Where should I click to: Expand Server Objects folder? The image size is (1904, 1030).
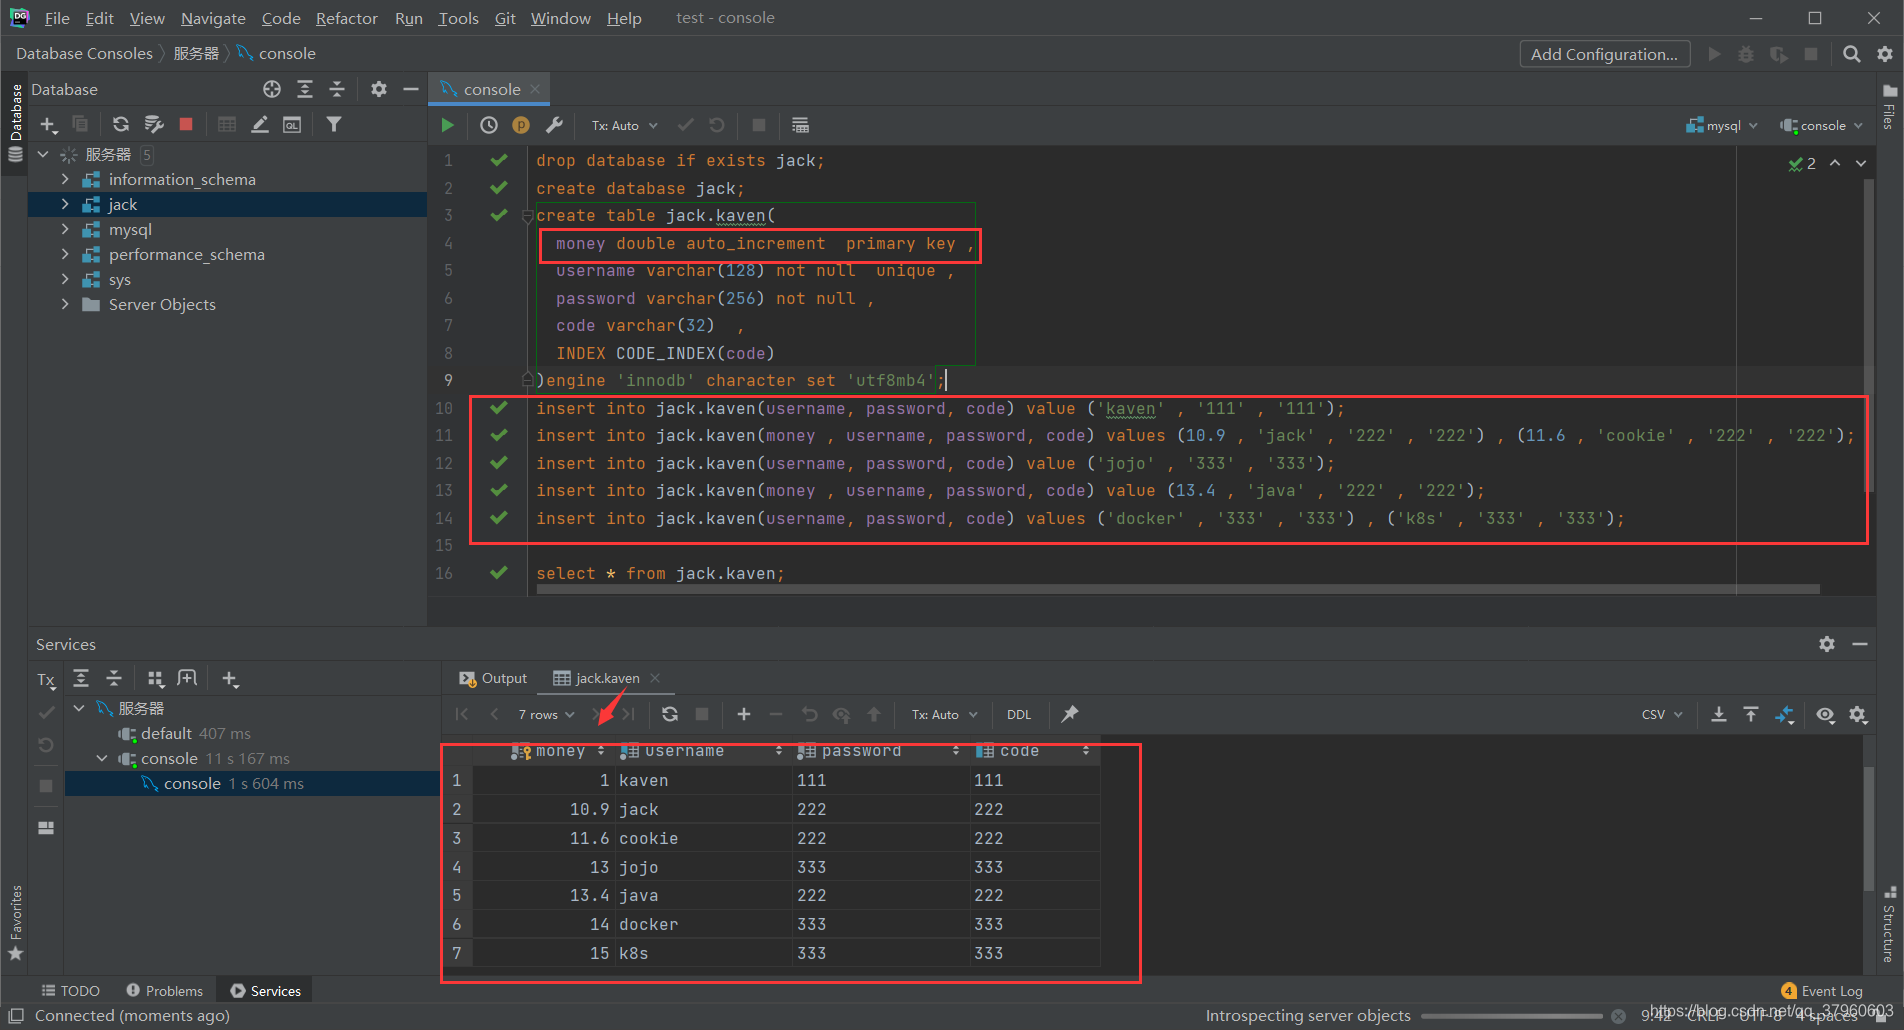click(x=66, y=304)
